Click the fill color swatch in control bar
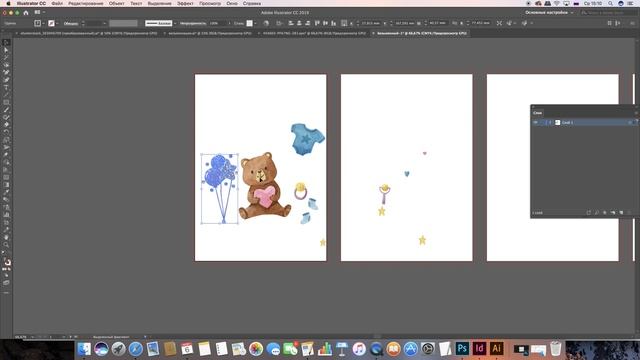640x360 pixels. pos(38,23)
